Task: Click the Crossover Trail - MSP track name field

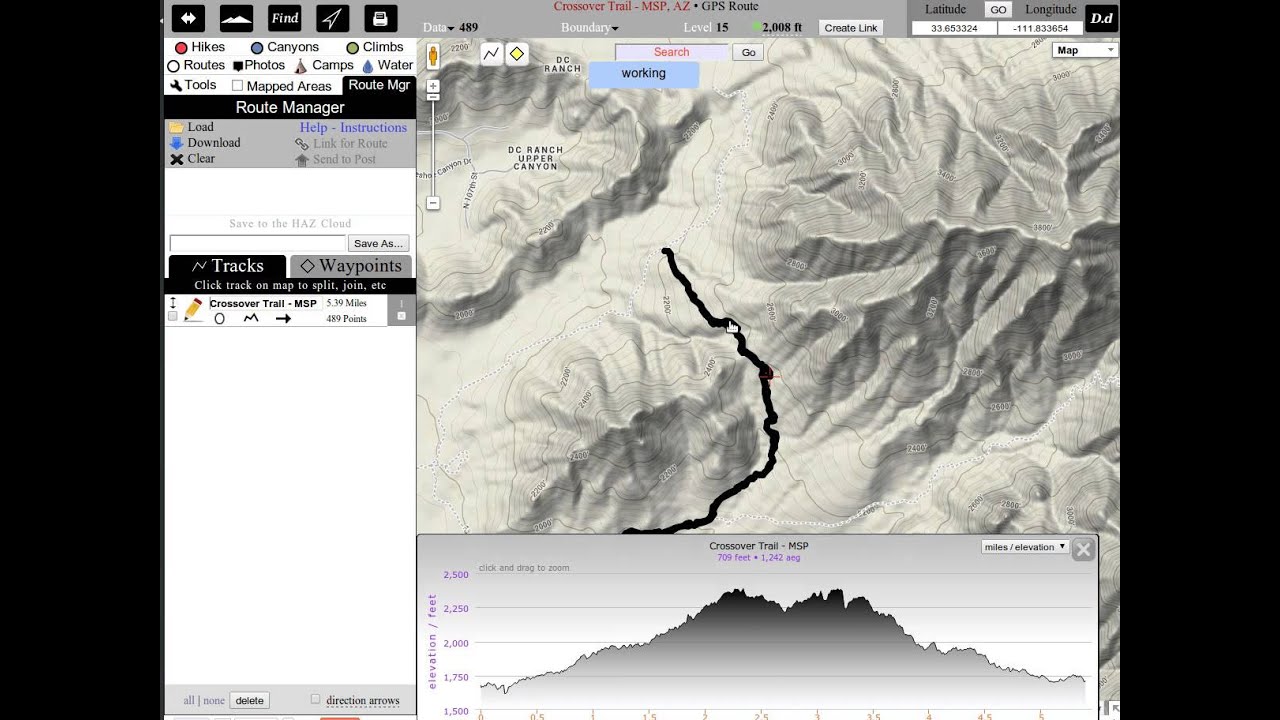Action: [x=264, y=303]
